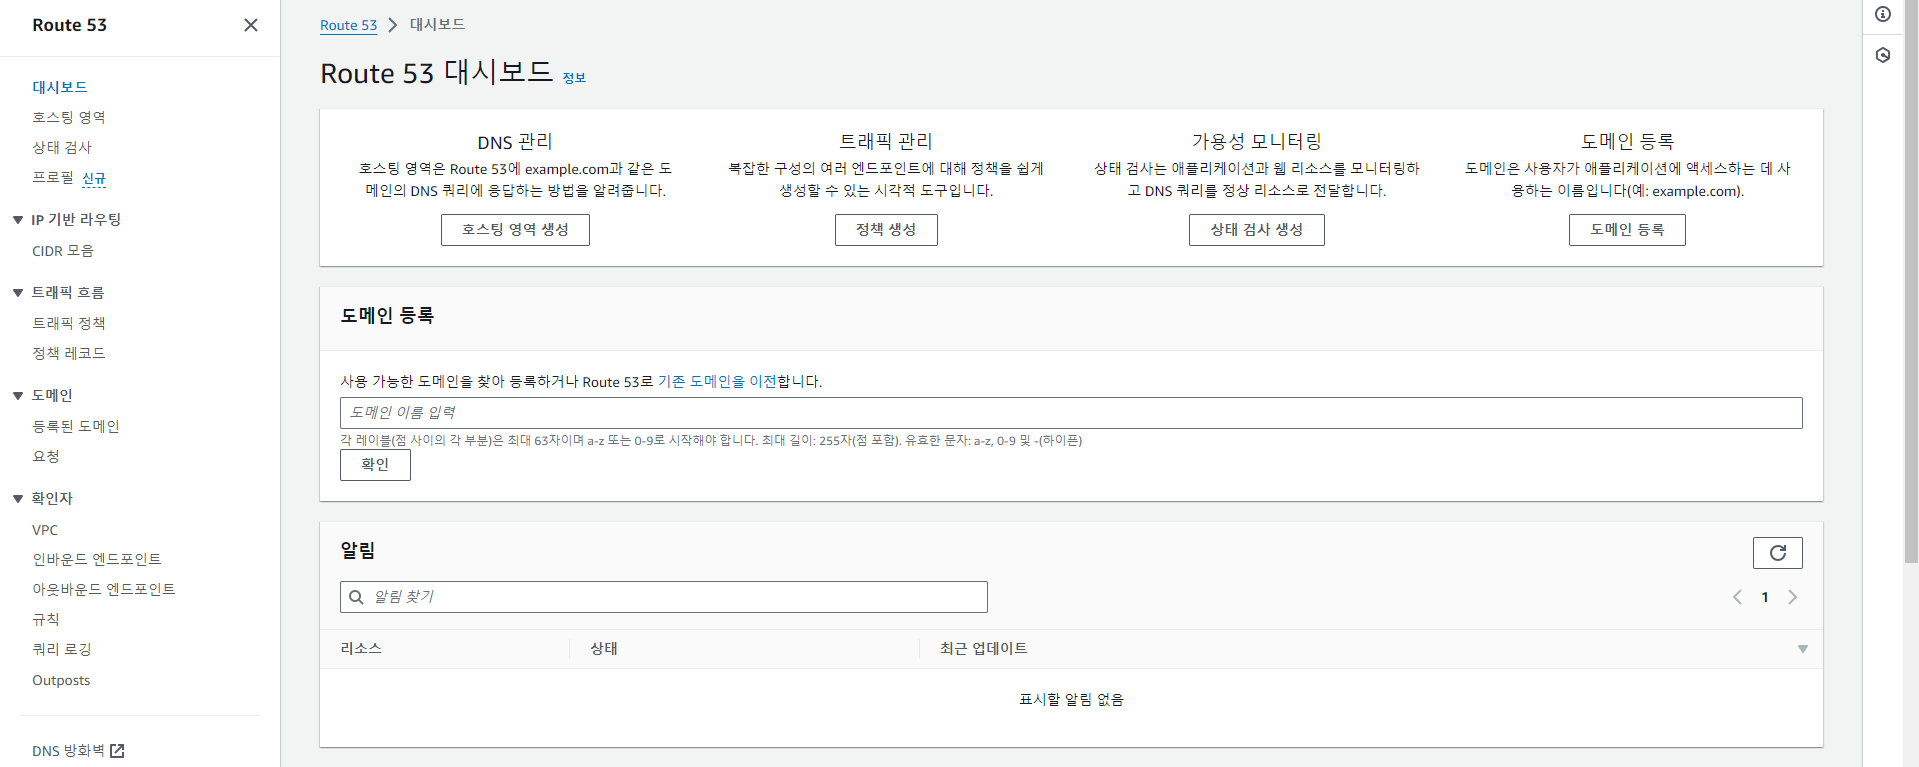Open 호스팅 영역 in the sidebar
The height and width of the screenshot is (767, 1919).
pos(69,117)
